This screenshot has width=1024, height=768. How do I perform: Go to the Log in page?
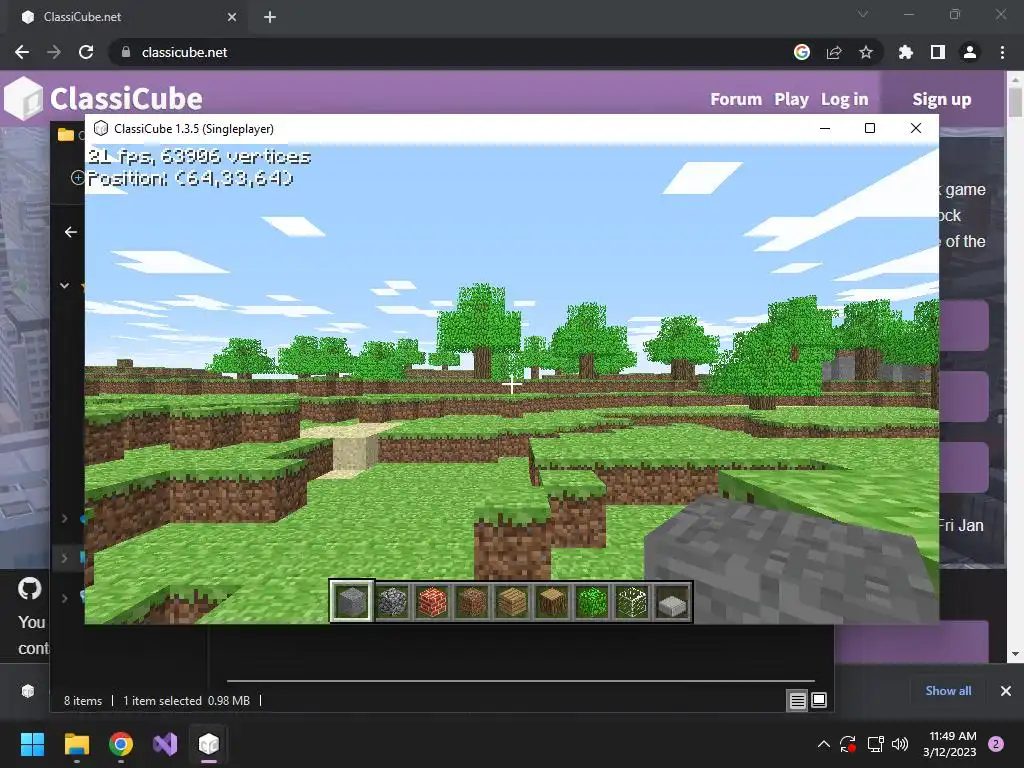tap(844, 99)
